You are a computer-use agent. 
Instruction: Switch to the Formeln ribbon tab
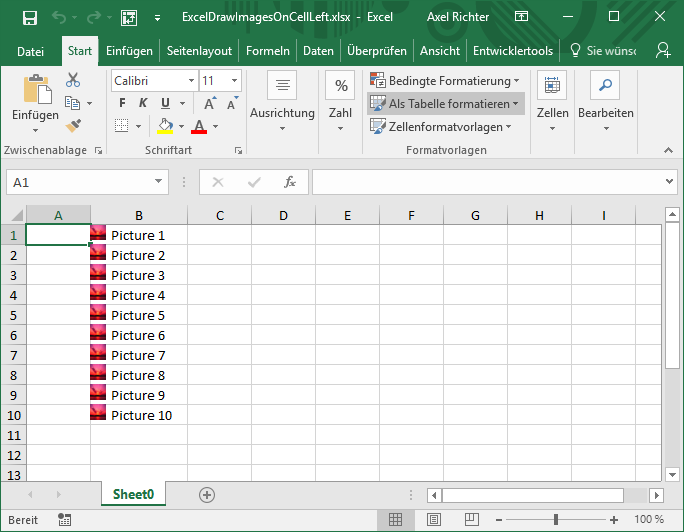(267, 51)
